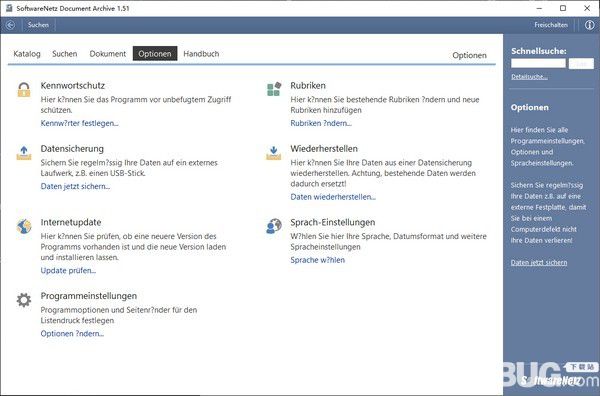This screenshot has width=600, height=396.
Task: Click the Rubriken squares icon
Action: 274,89
